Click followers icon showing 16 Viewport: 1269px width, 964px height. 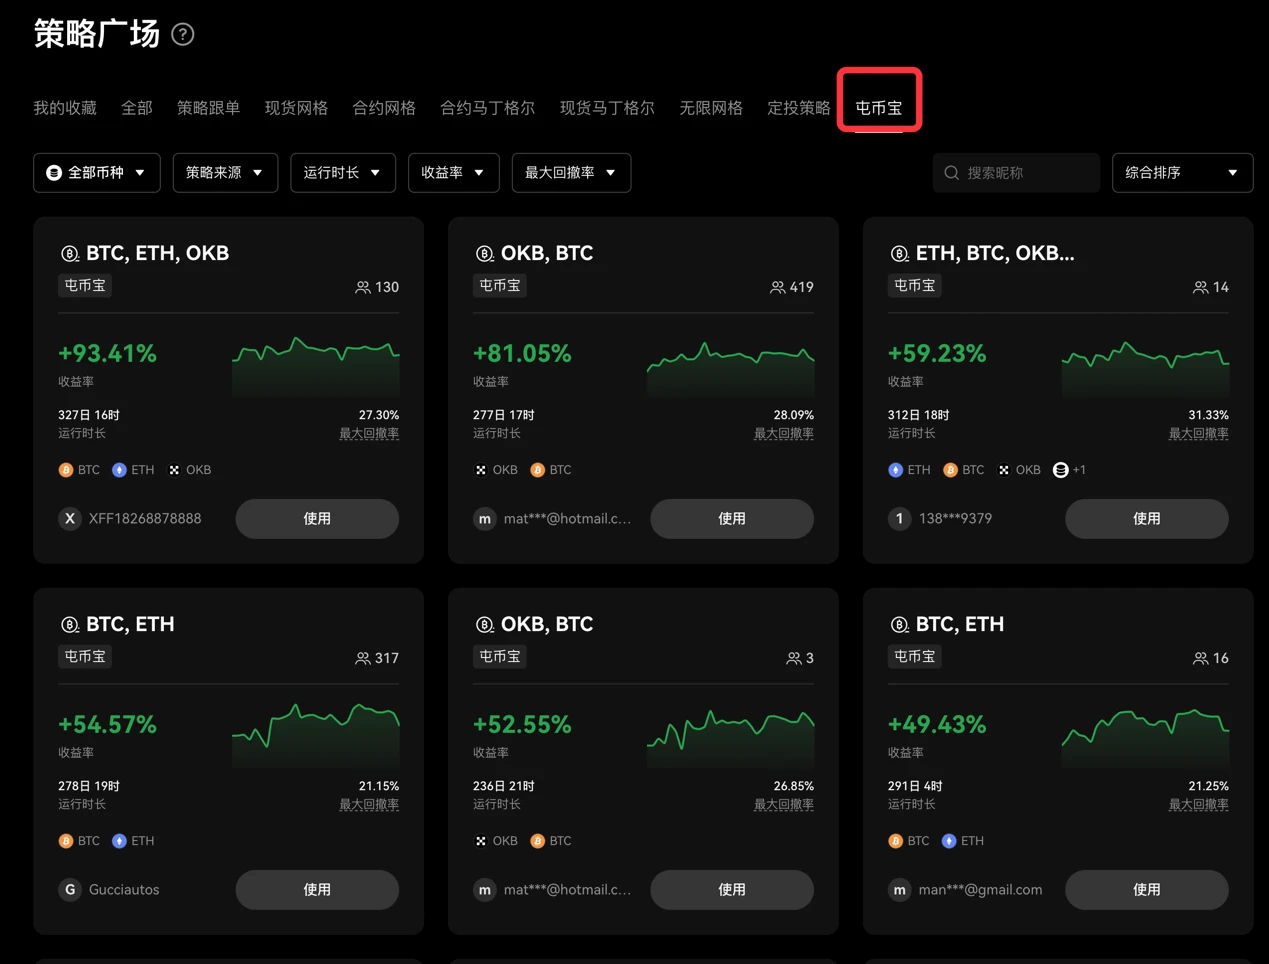coord(1201,659)
